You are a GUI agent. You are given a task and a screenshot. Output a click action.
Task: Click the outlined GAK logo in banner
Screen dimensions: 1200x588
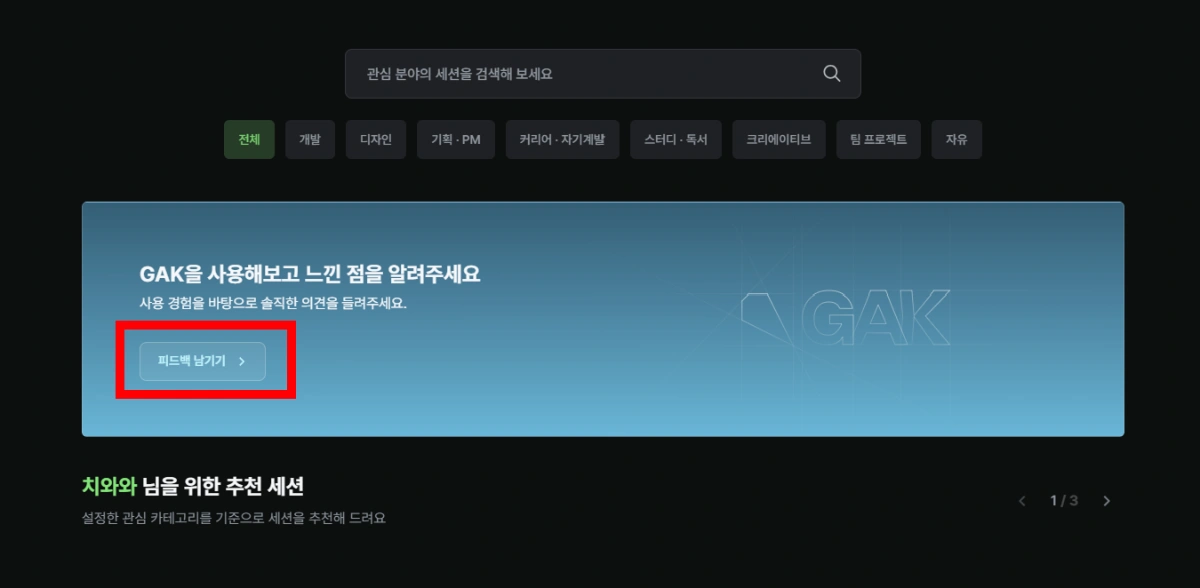point(846,320)
